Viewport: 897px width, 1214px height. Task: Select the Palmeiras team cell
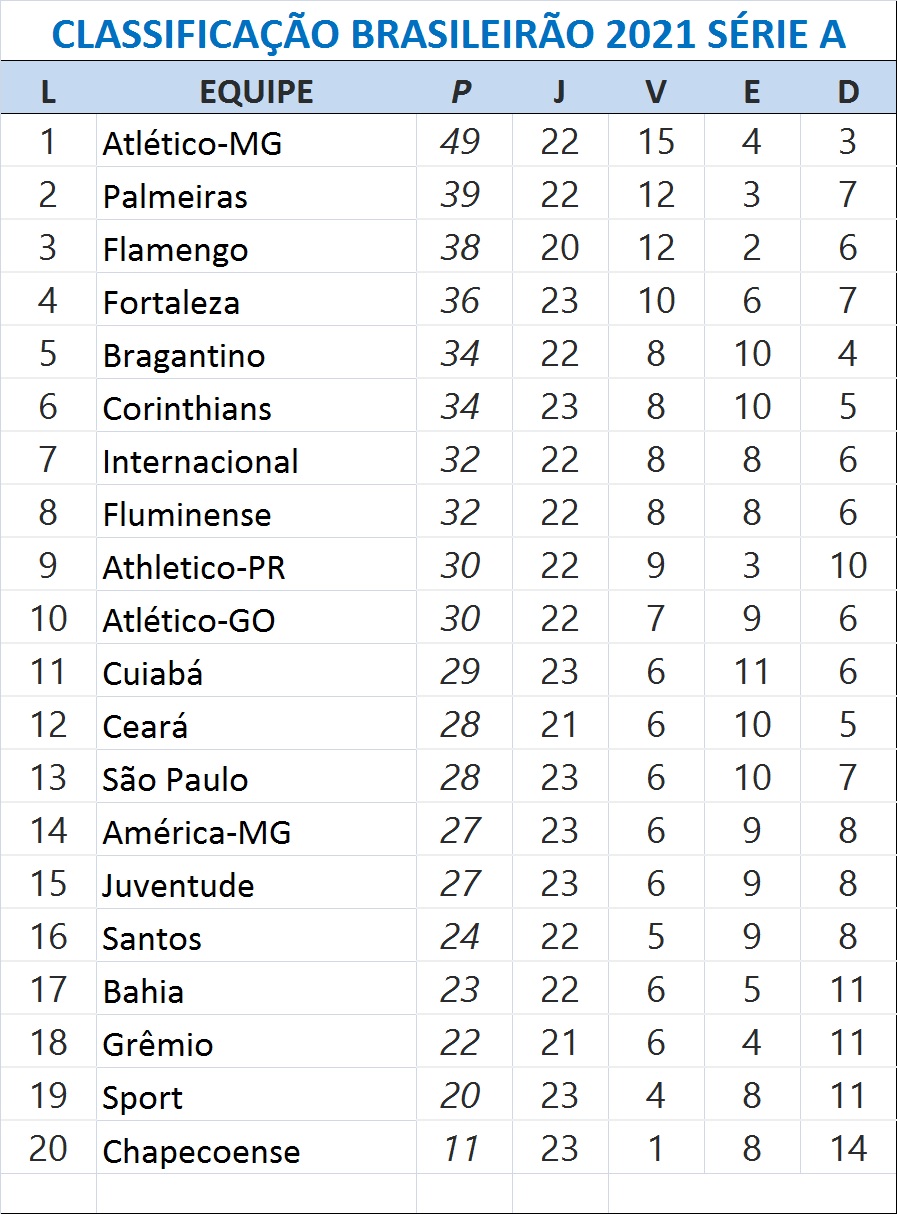coord(175,197)
